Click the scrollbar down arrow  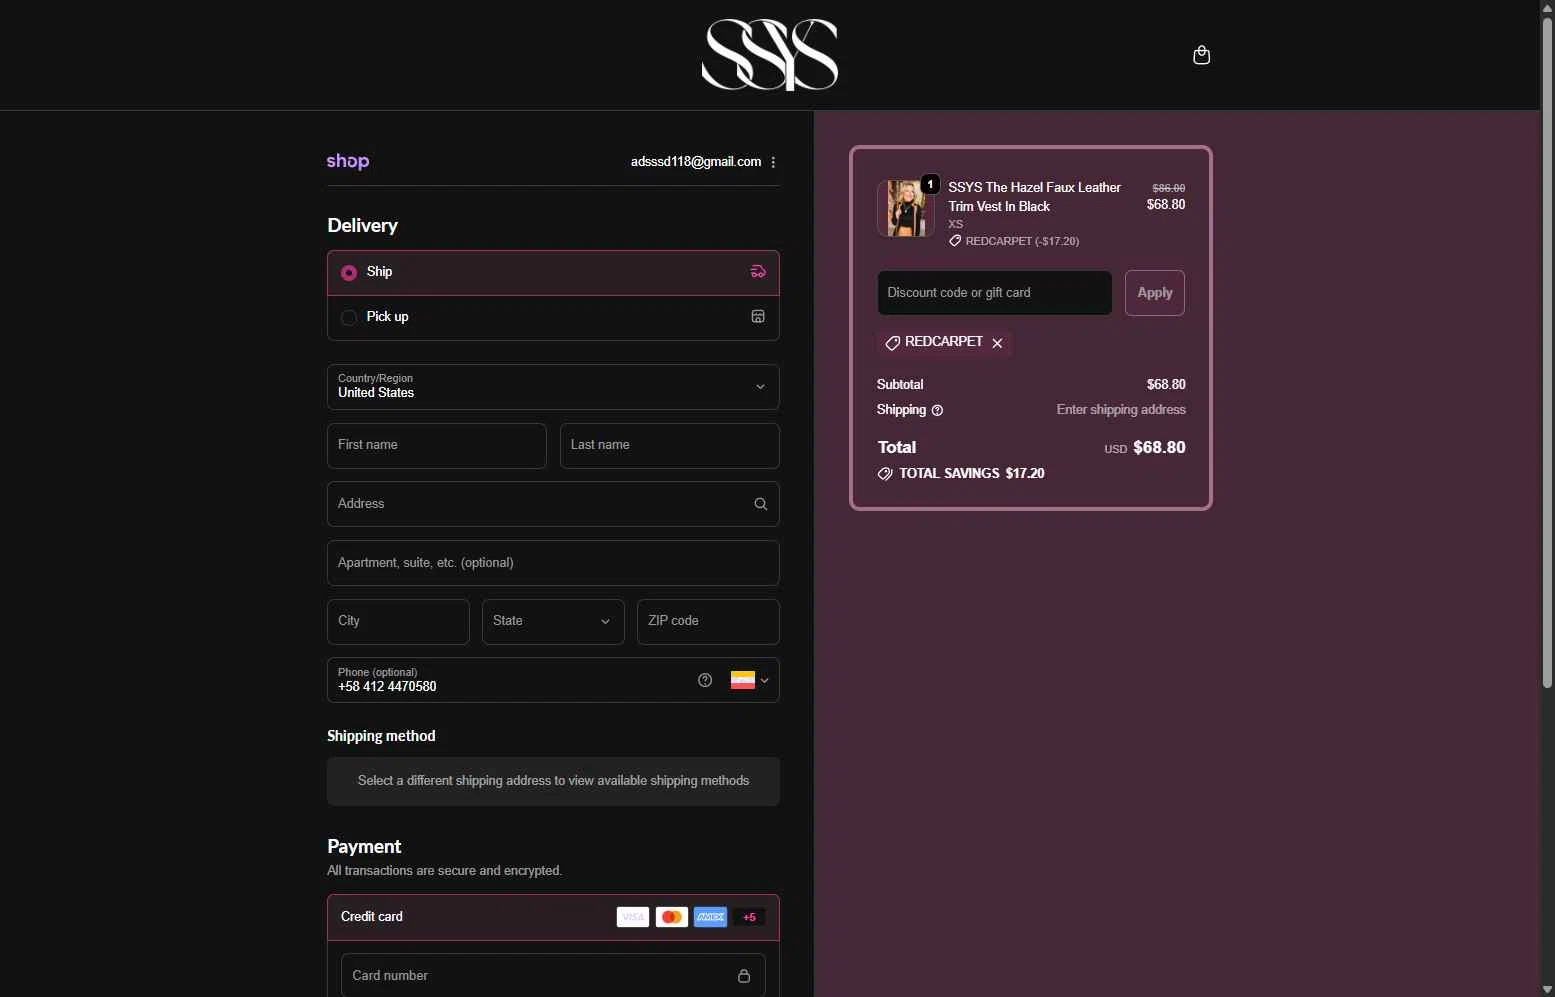[1547, 990]
